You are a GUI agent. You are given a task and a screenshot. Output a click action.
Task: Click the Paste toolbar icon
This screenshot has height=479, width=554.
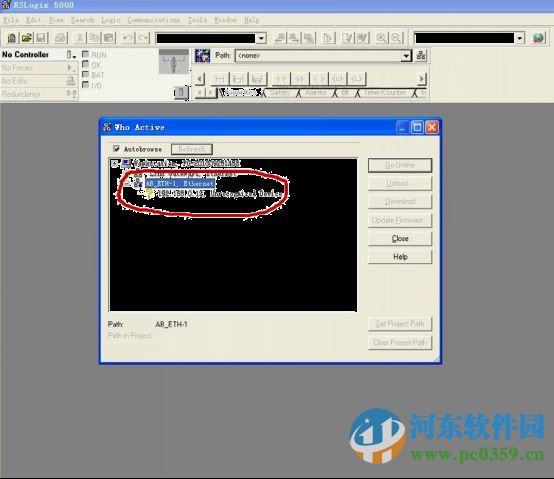[x=108, y=38]
